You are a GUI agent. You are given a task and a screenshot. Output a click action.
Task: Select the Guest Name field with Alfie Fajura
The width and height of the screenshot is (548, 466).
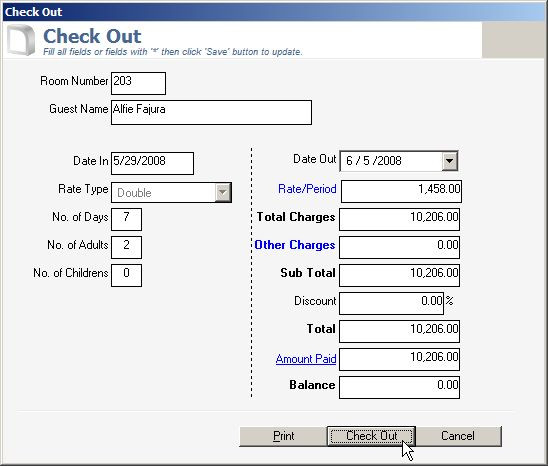pyautogui.click(x=211, y=112)
